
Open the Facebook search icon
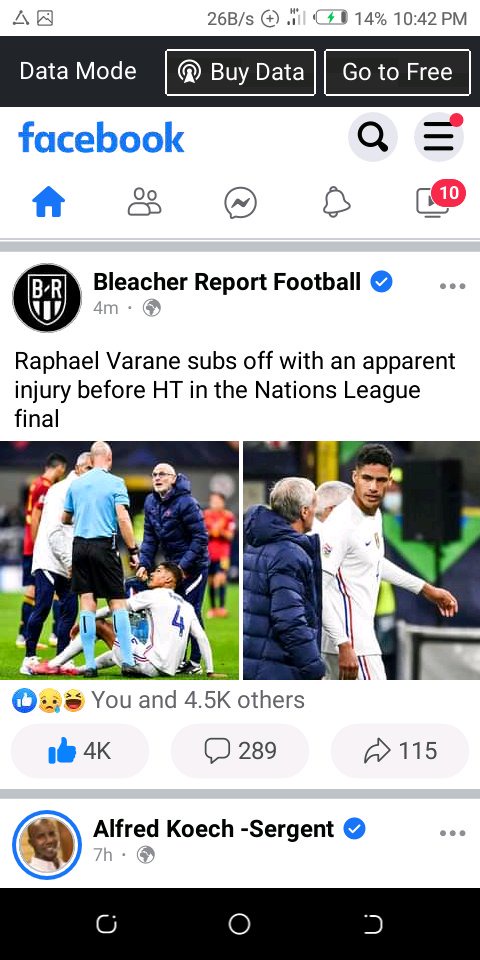[x=372, y=137]
